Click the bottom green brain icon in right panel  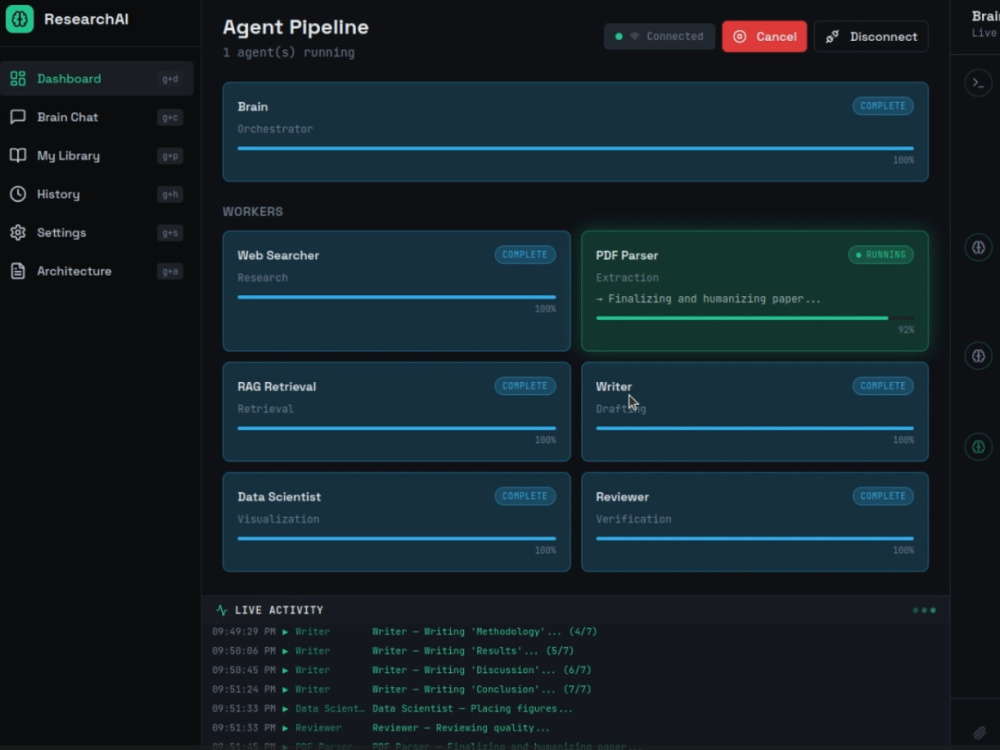(978, 447)
